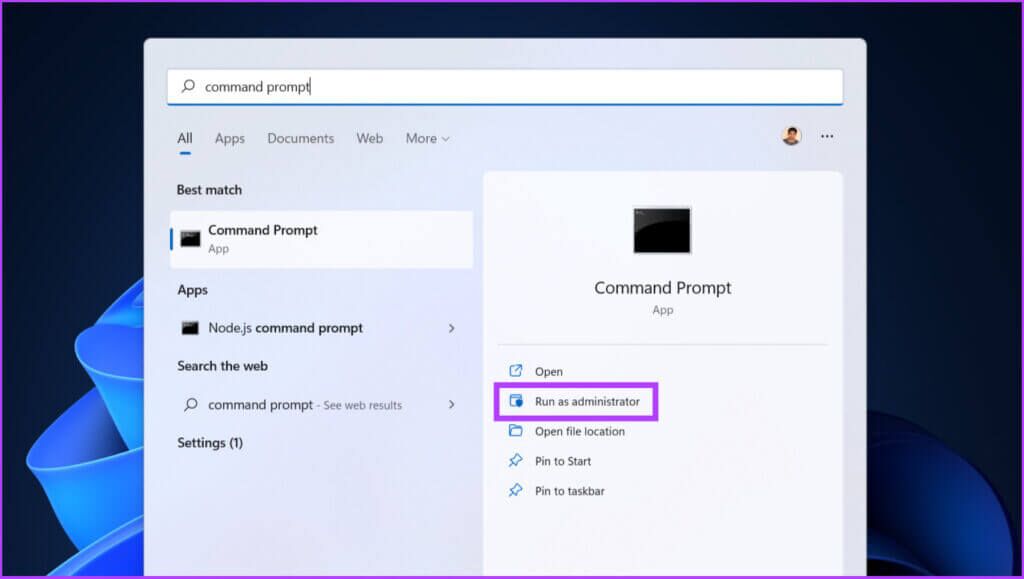Click the search magnifier icon in search box
Viewport: 1024px width, 579px height.
click(188, 86)
